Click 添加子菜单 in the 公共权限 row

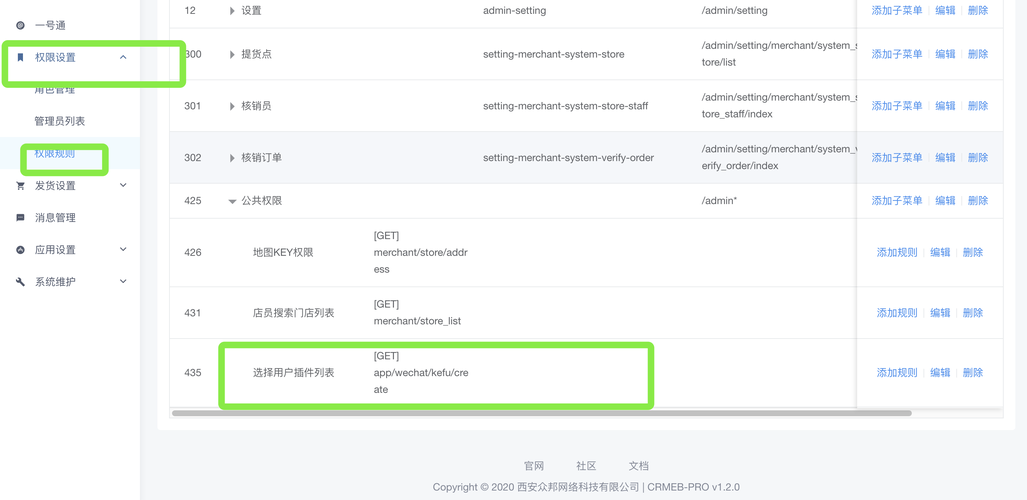click(x=897, y=201)
